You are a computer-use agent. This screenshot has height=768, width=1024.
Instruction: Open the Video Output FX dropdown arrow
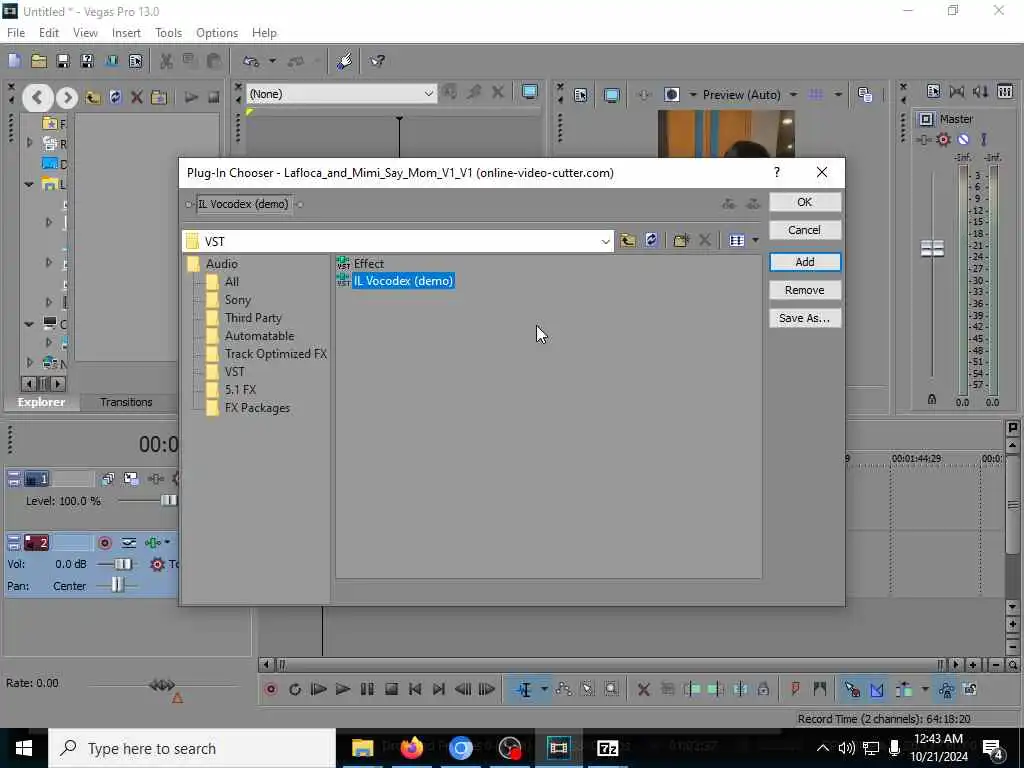(692, 95)
